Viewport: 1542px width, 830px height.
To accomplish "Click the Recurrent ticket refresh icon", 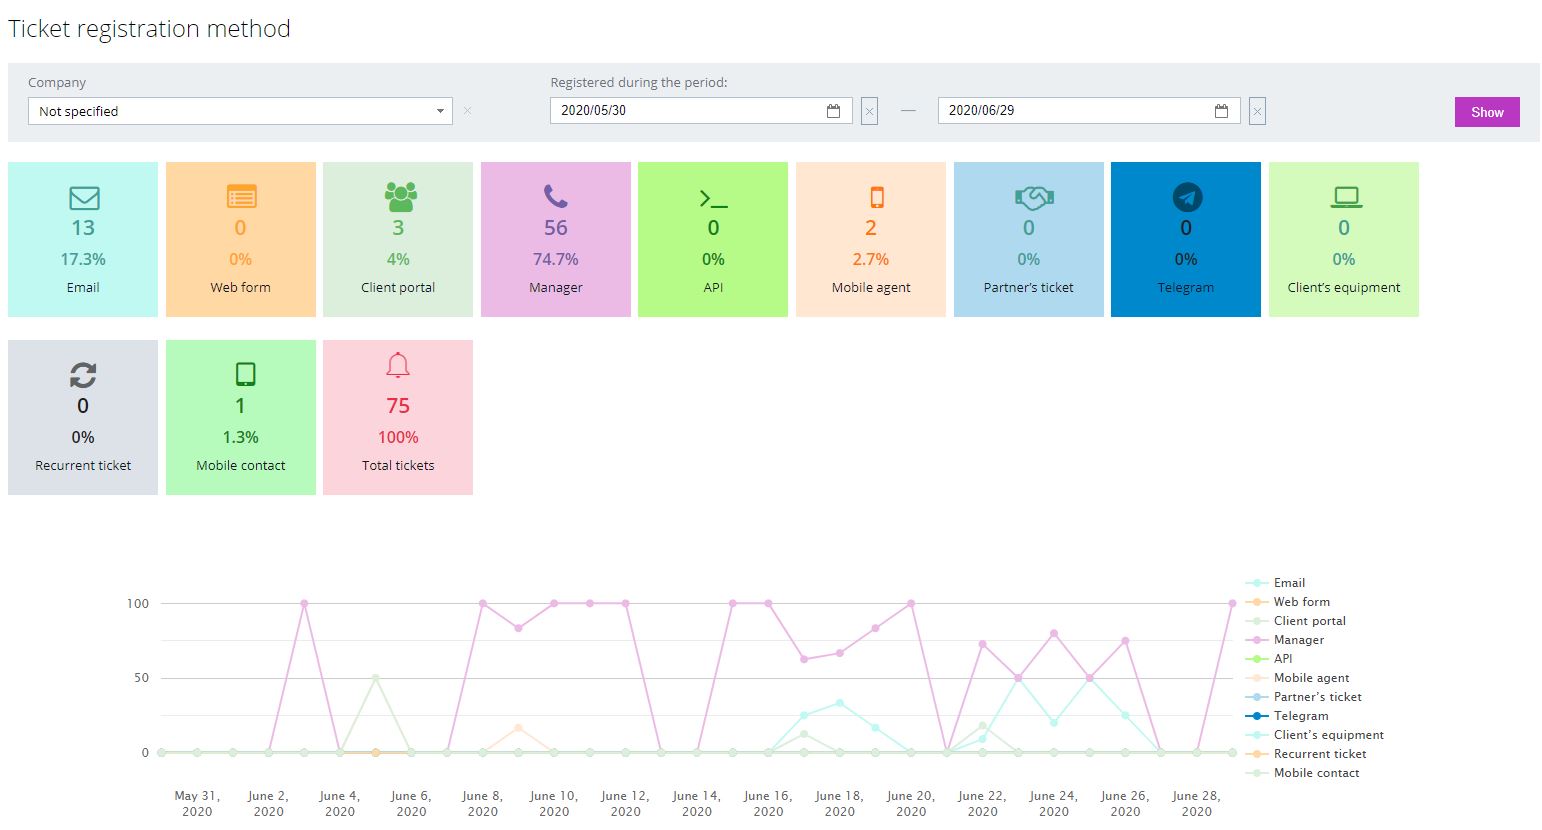I will 83,375.
